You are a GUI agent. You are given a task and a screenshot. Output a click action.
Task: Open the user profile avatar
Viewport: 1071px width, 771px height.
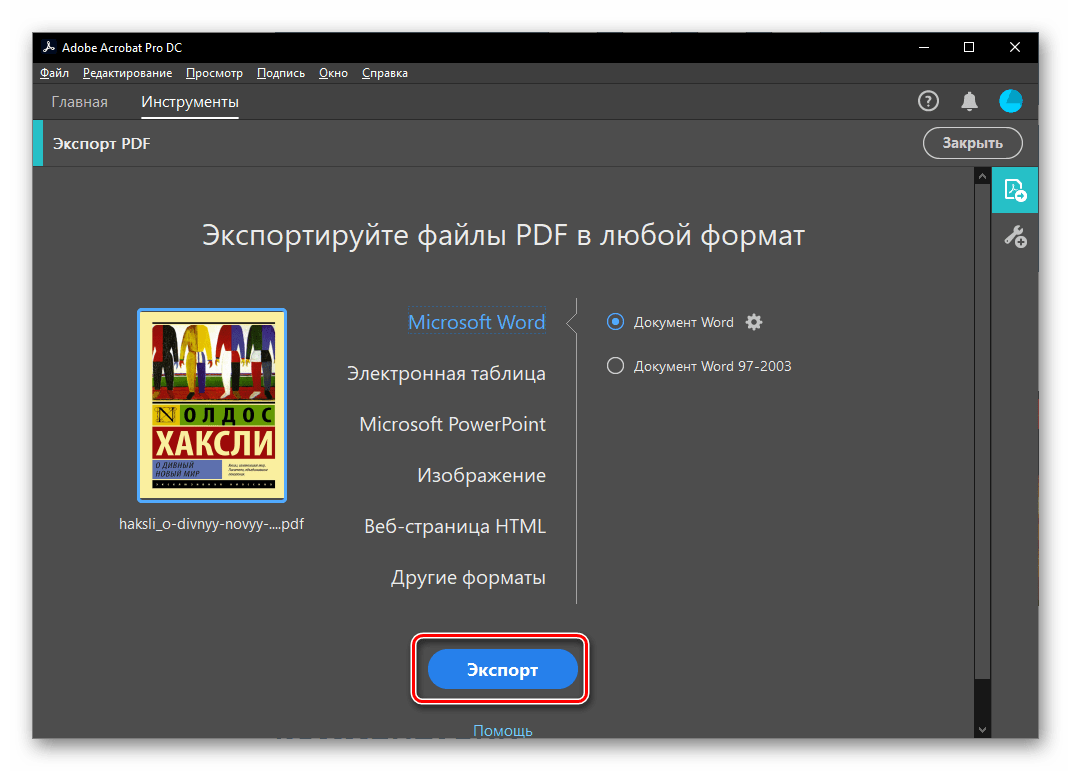click(1010, 101)
